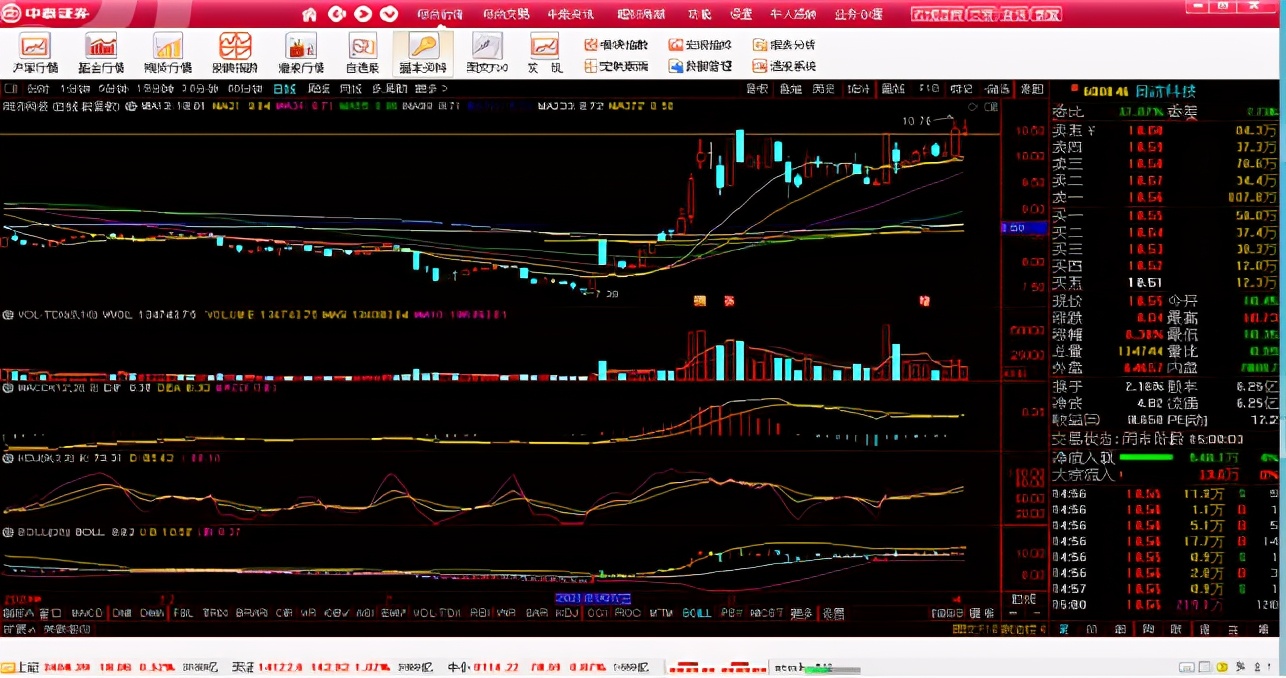The width and height of the screenshot is (1286, 678).
Task: Switch indicator to TRIX tab
Action: pos(215,613)
